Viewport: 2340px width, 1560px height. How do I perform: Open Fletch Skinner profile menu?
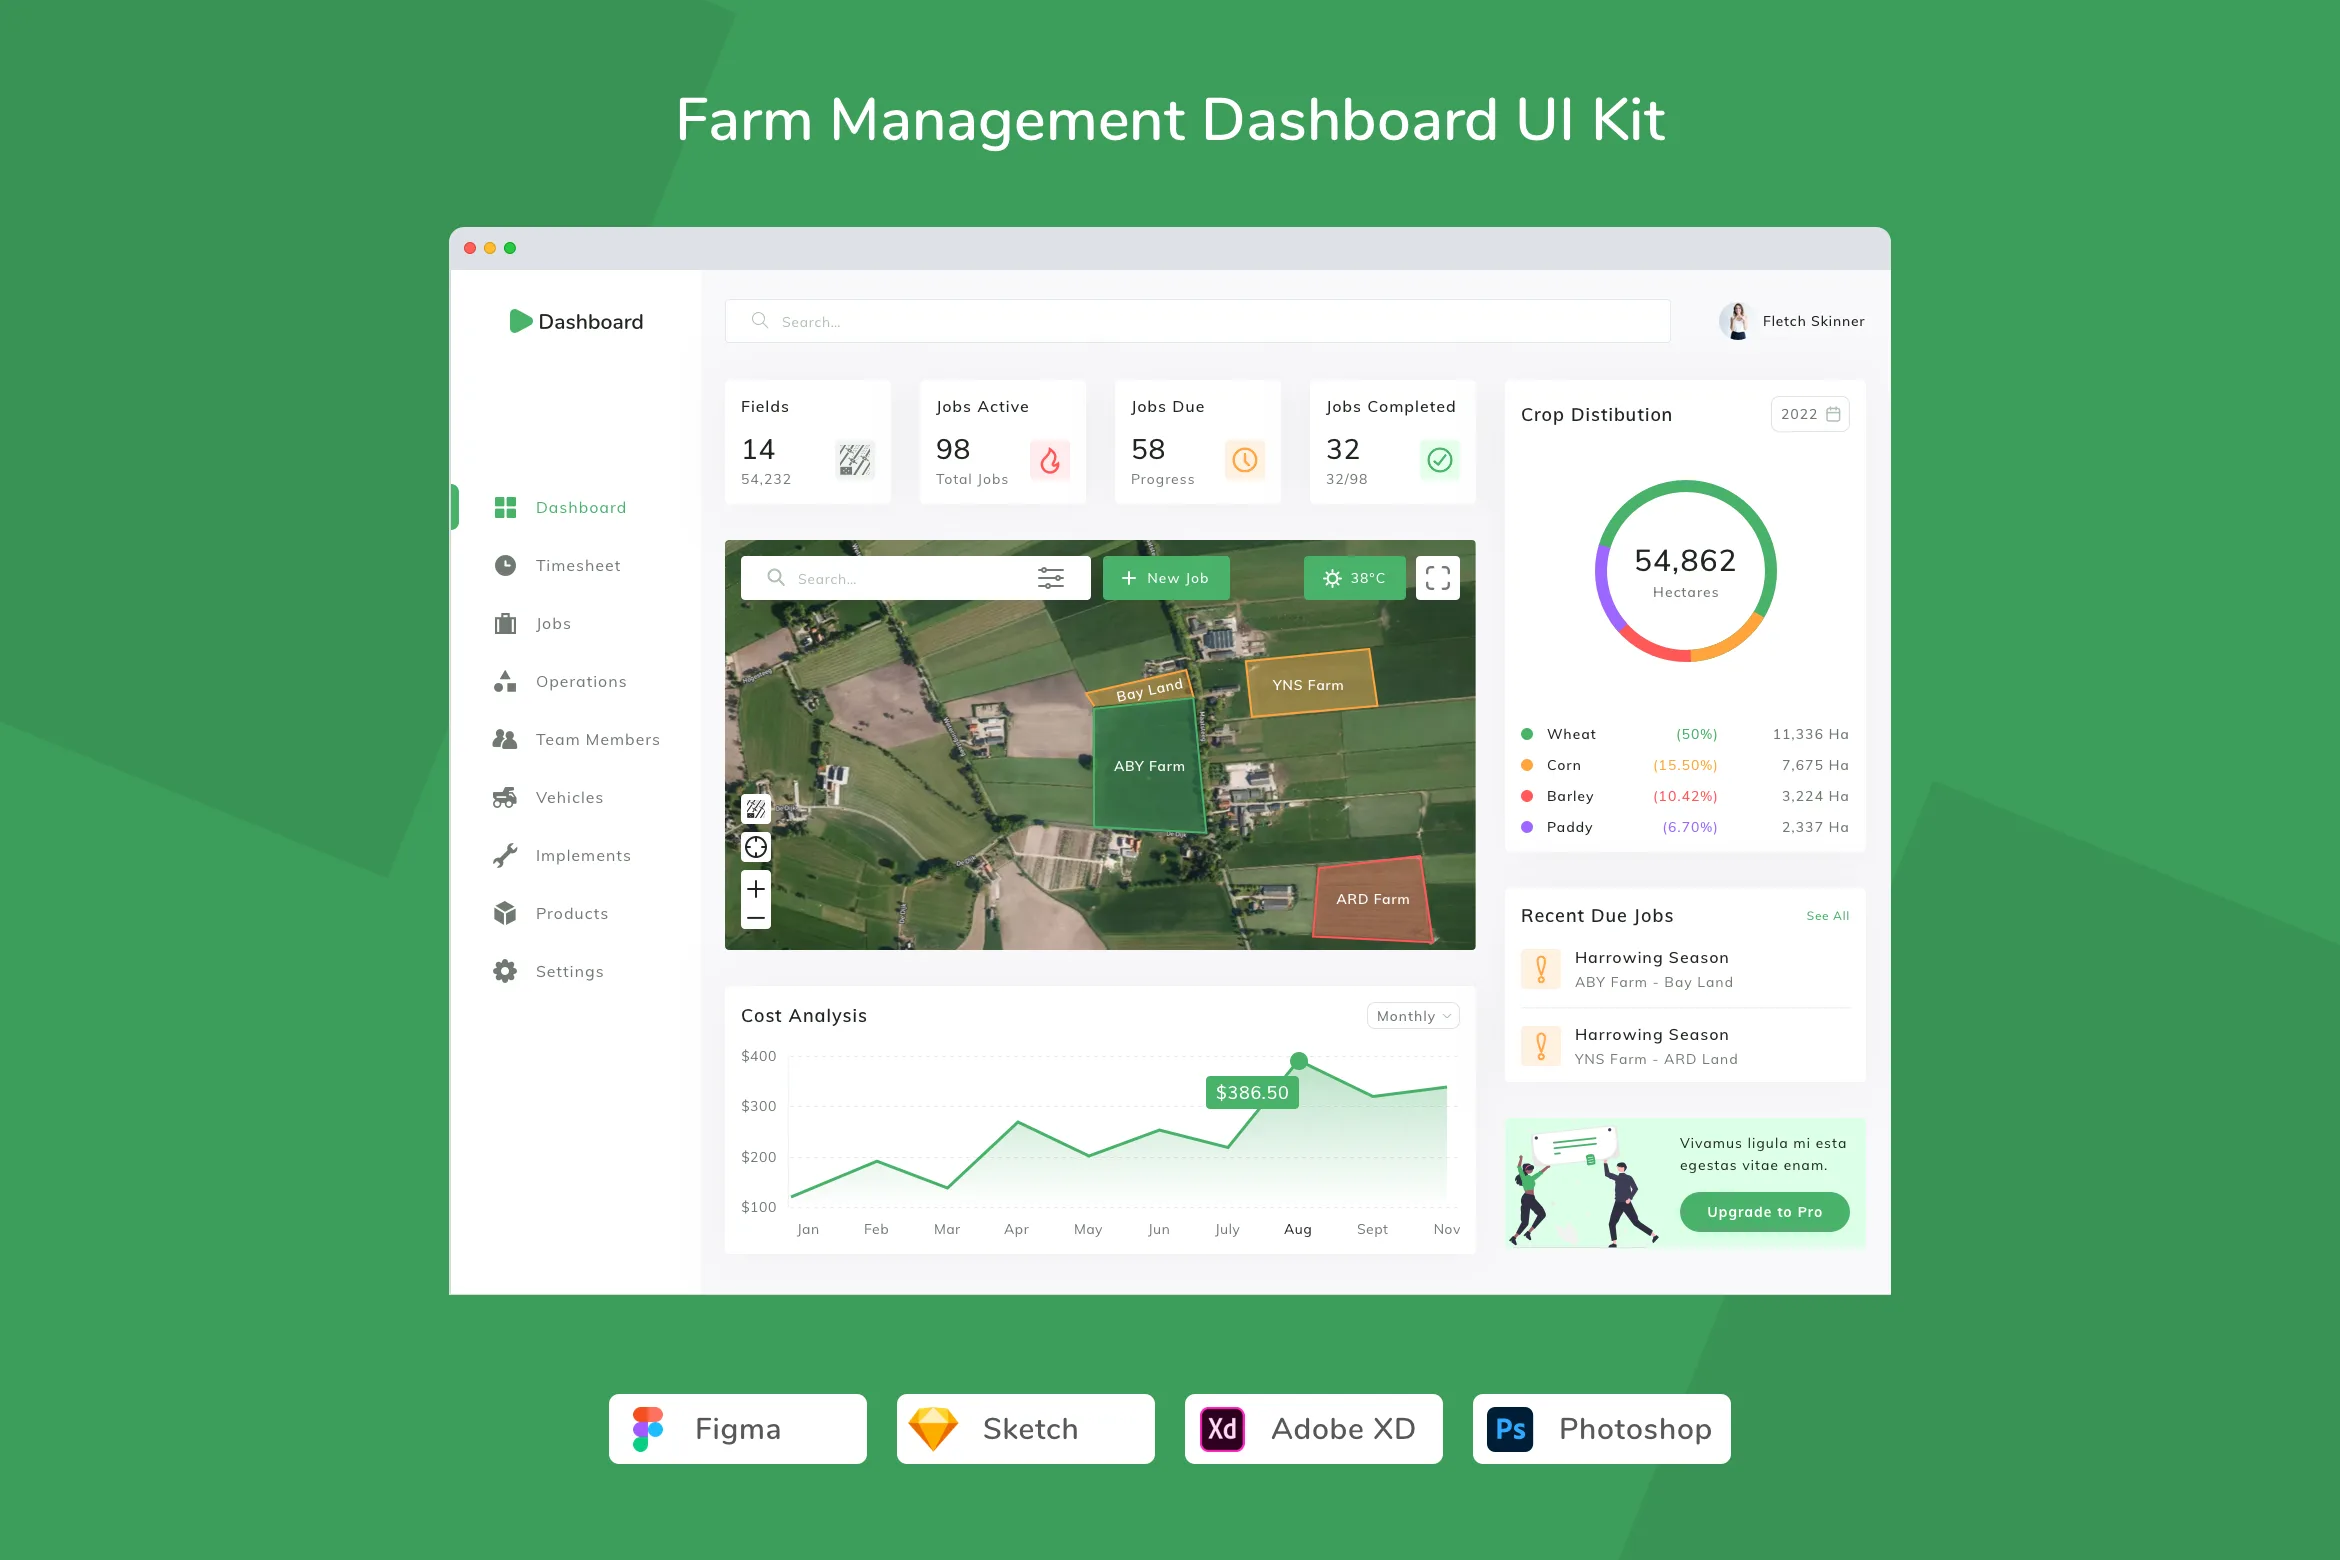pos(1791,321)
